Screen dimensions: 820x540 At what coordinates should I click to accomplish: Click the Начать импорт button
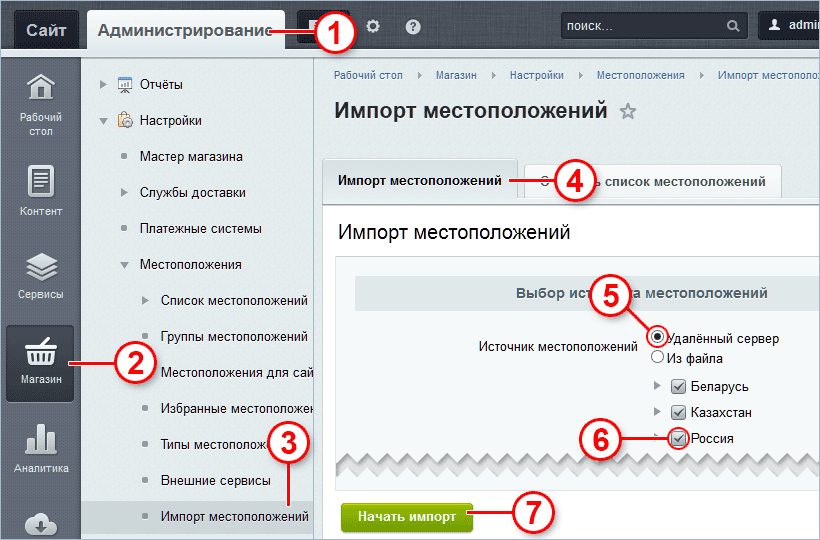tap(407, 517)
